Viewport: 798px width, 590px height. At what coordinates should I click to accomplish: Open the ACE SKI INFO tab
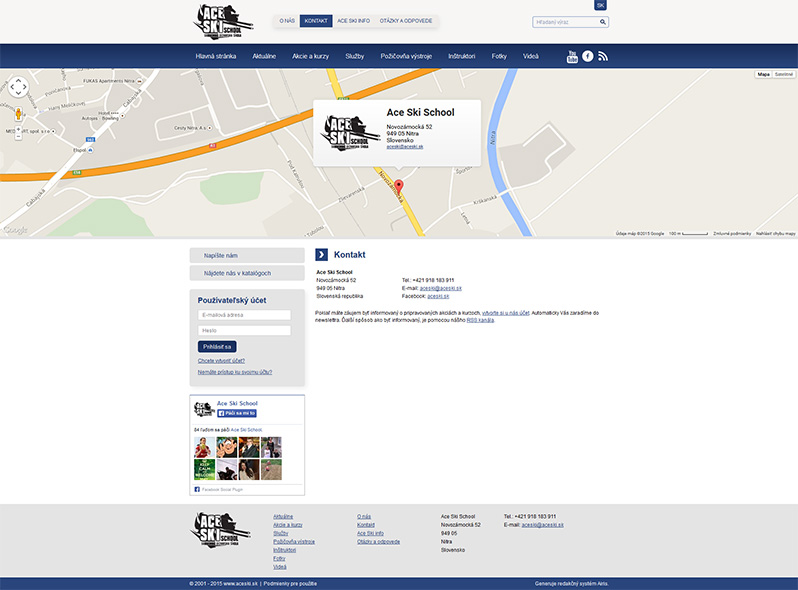tap(354, 21)
